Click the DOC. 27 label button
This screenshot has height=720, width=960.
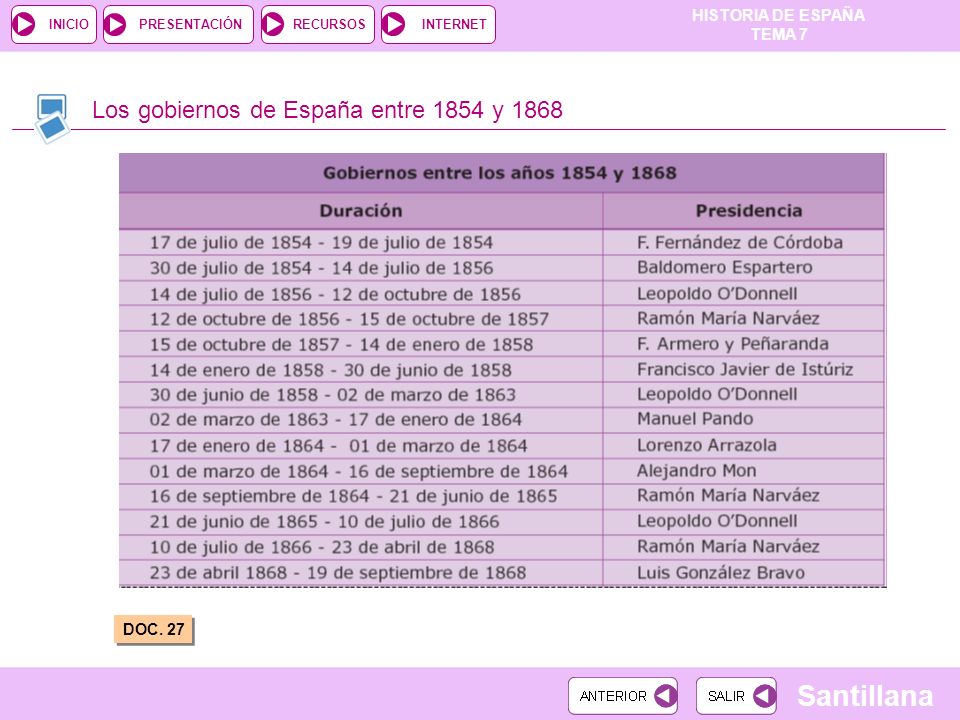153,629
